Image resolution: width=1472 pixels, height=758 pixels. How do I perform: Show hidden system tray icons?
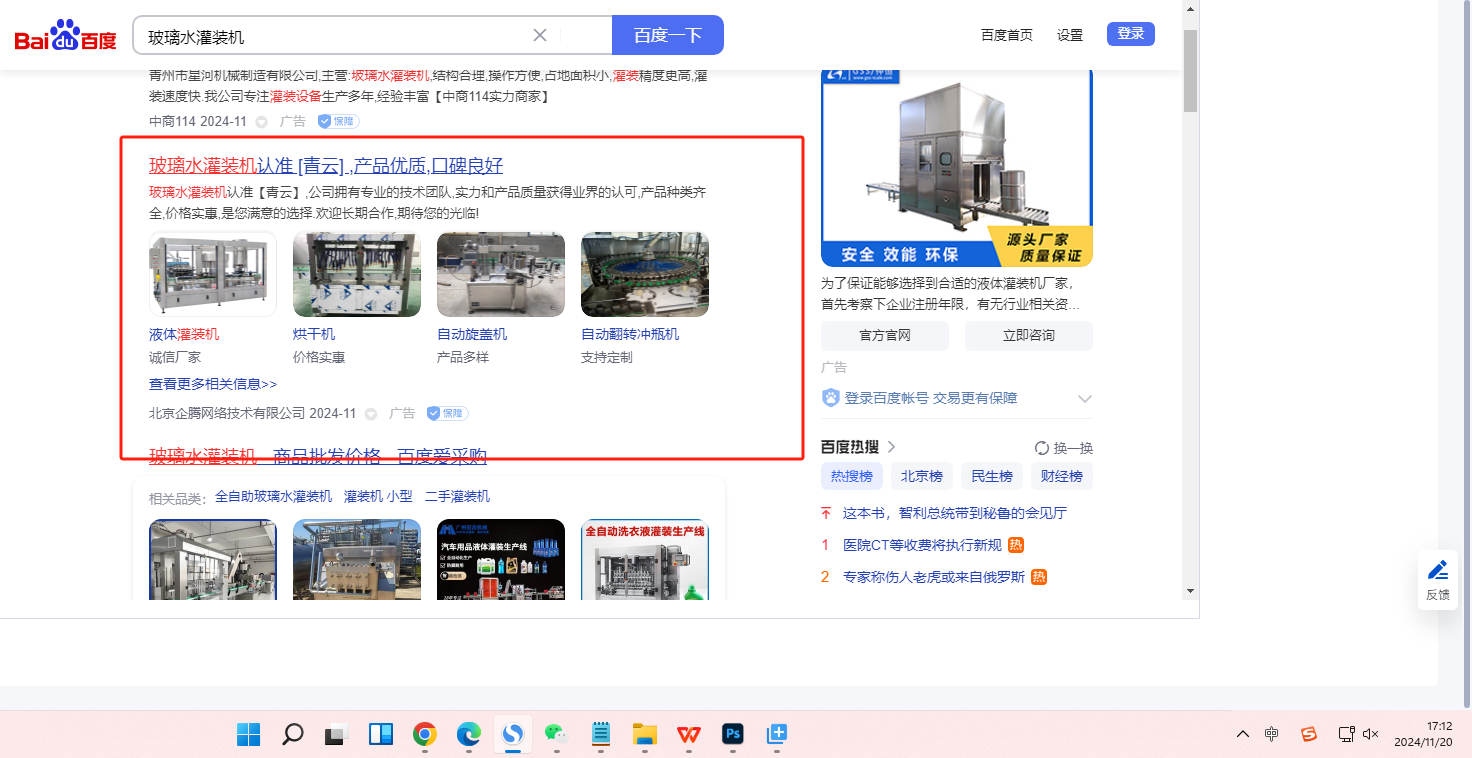tap(1242, 734)
